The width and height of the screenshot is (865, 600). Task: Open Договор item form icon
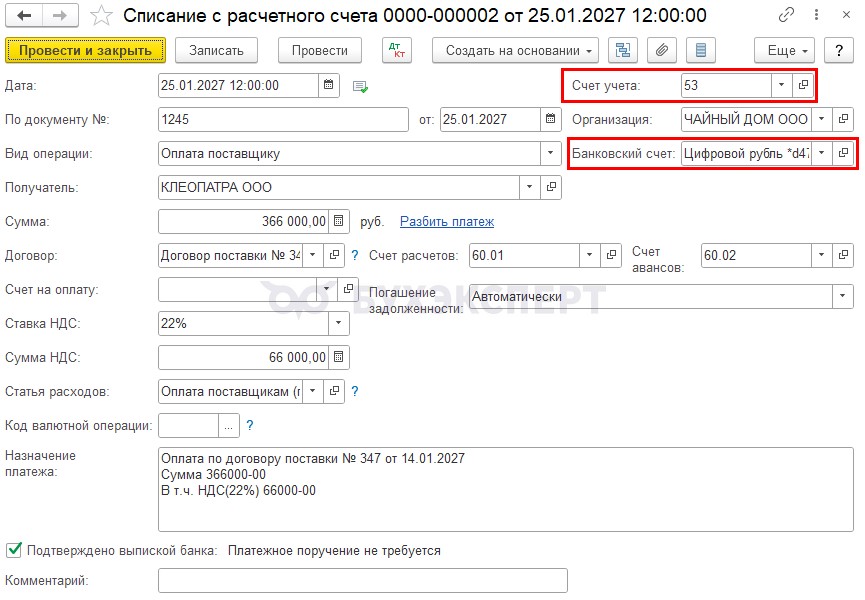click(334, 255)
